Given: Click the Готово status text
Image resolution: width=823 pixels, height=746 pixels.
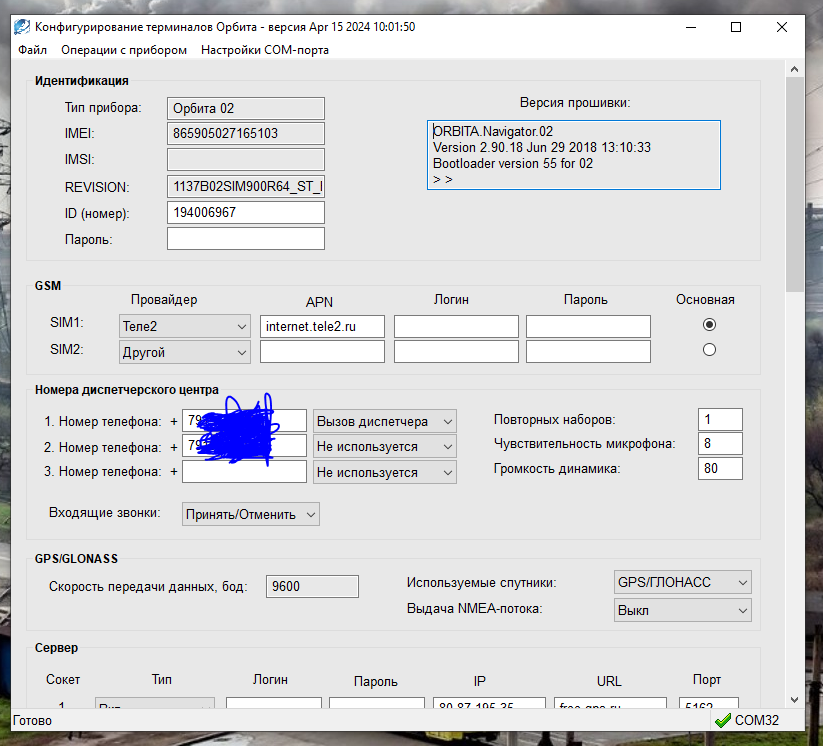Looking at the screenshot, I should [33, 720].
